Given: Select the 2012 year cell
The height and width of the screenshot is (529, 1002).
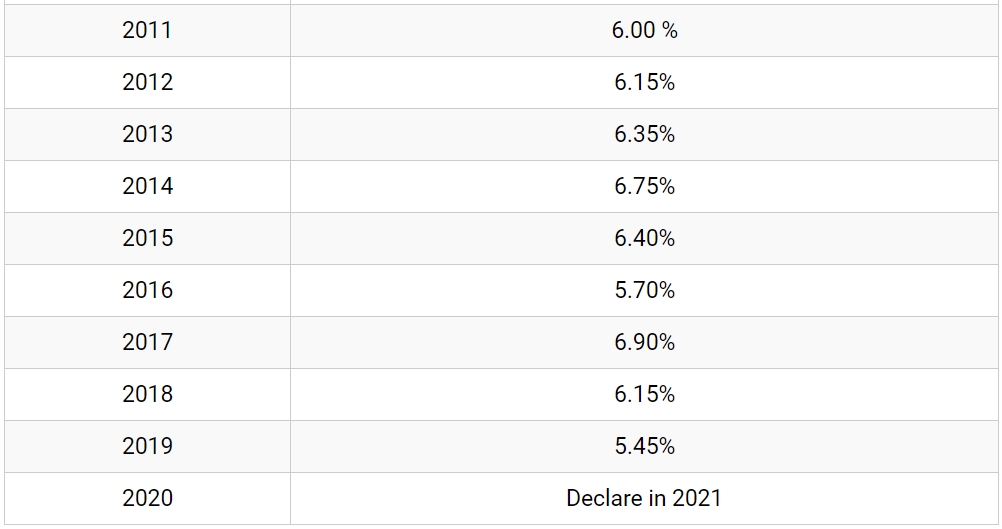Looking at the screenshot, I should [x=148, y=82].
